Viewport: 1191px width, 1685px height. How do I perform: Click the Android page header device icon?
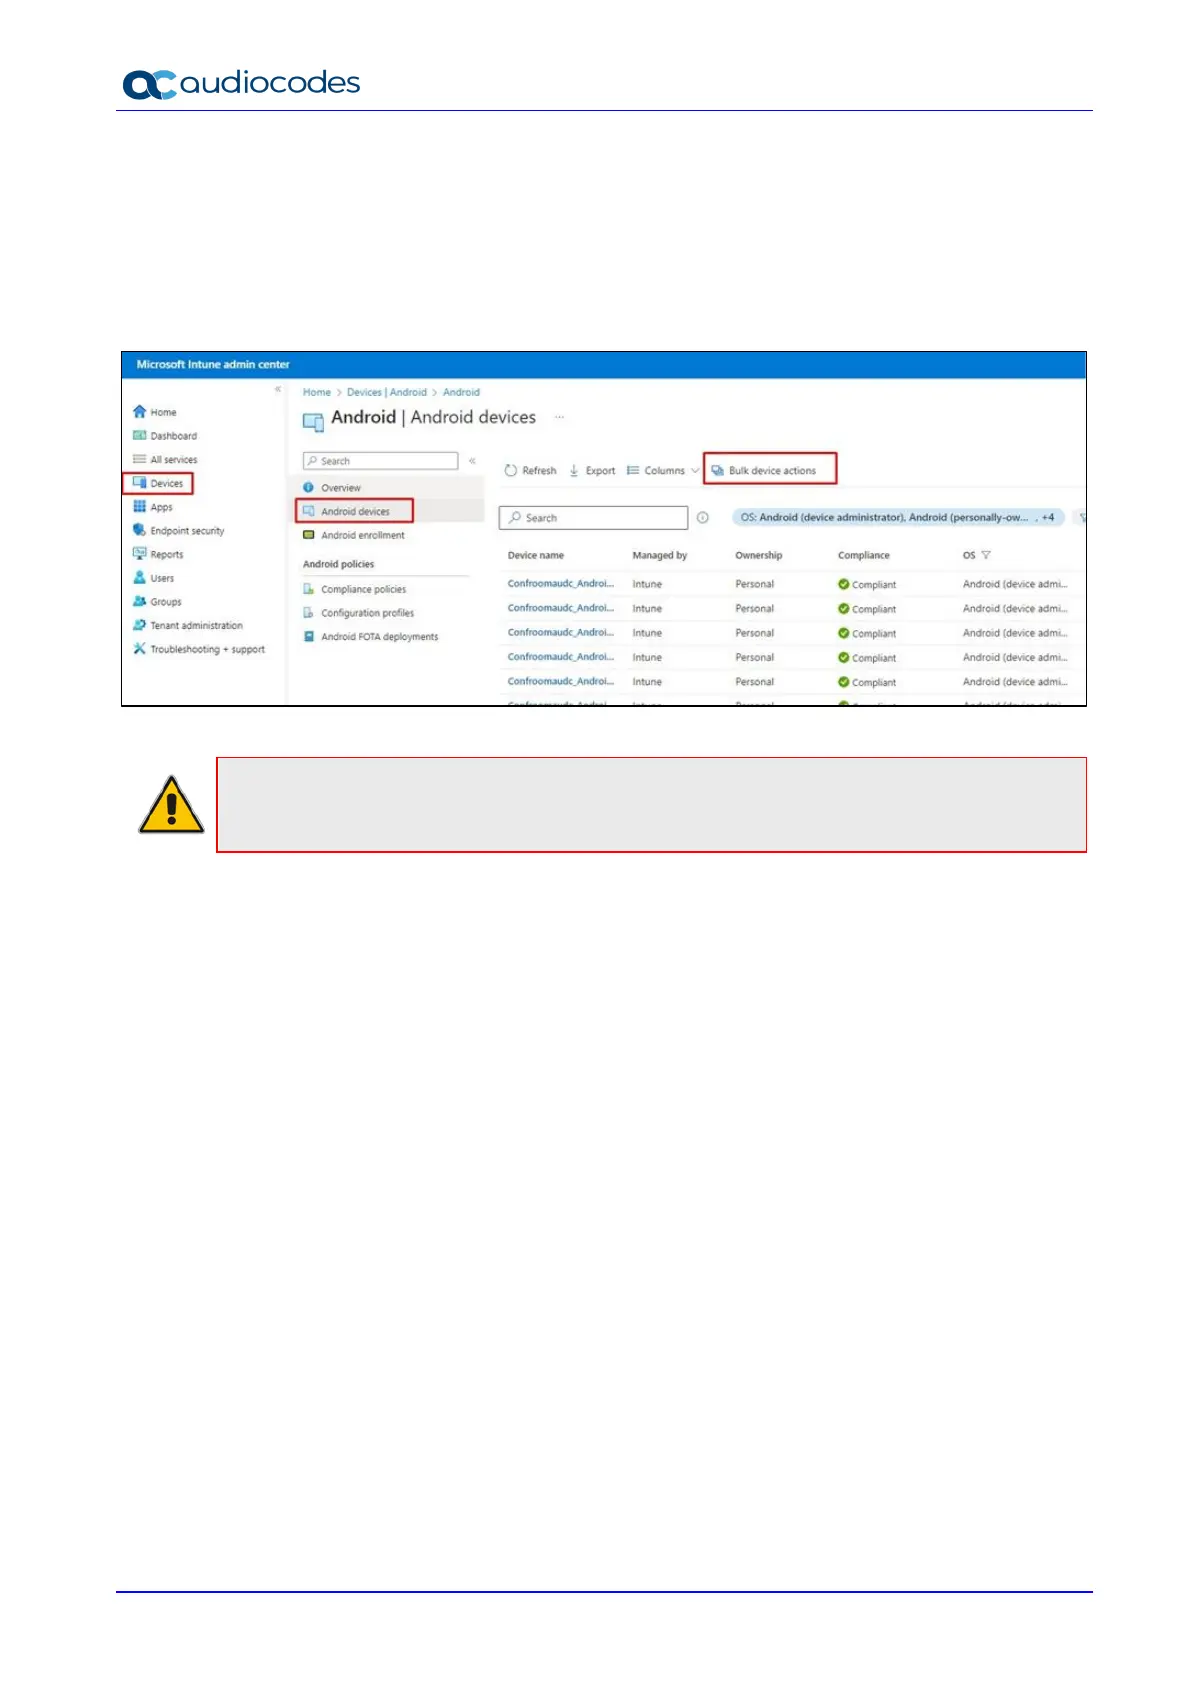[313, 421]
